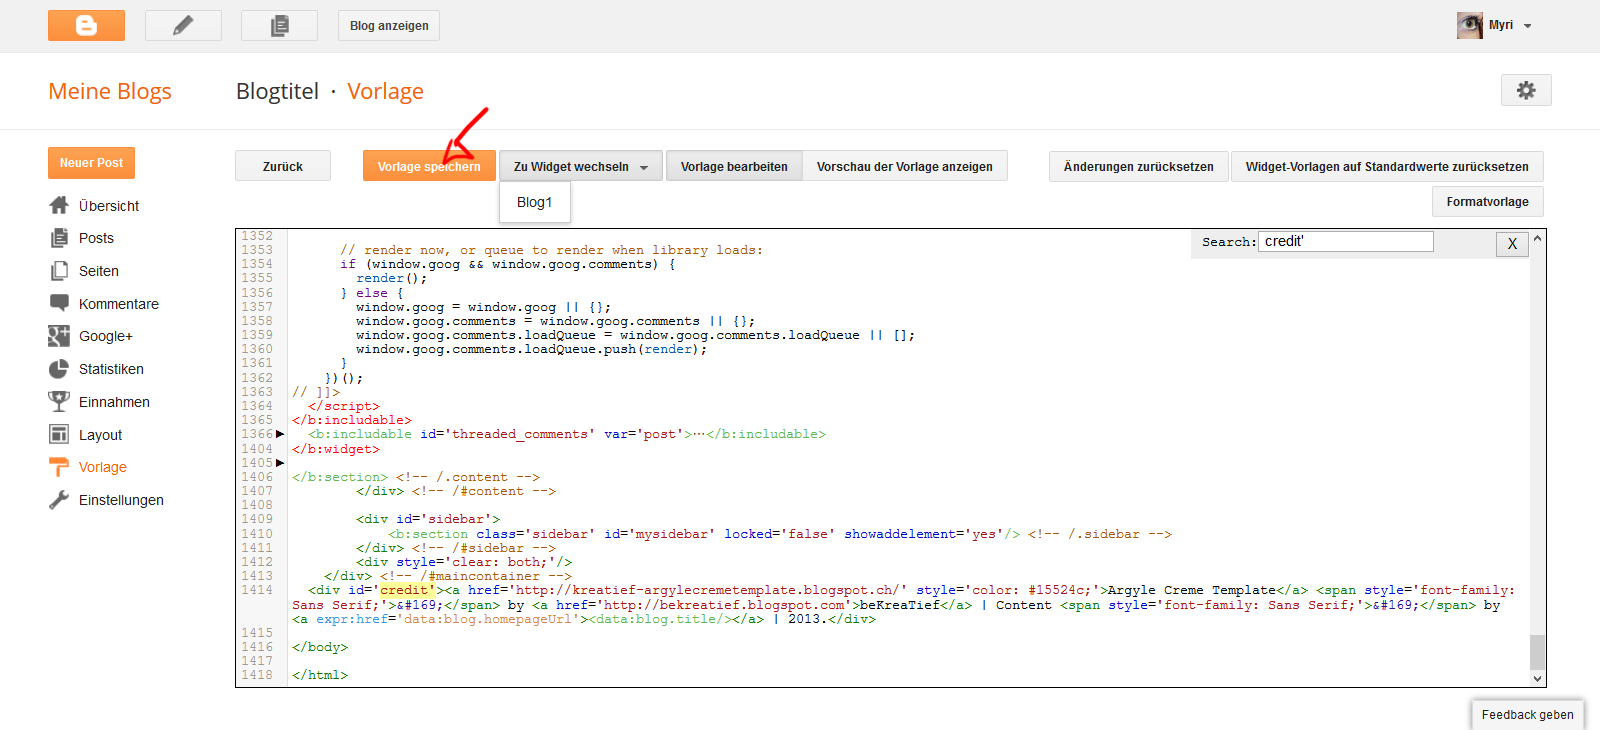Expand folded code at line 1405
Screen dimensions: 1600x730
coord(280,463)
